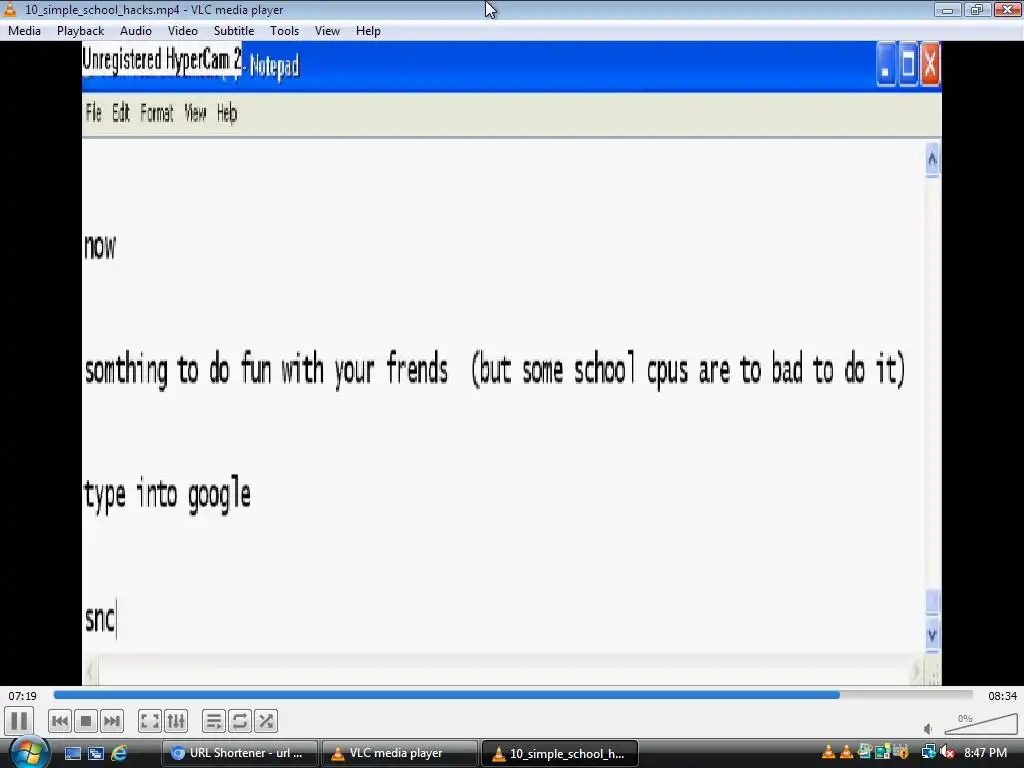Minimize the VLC window

click(948, 10)
